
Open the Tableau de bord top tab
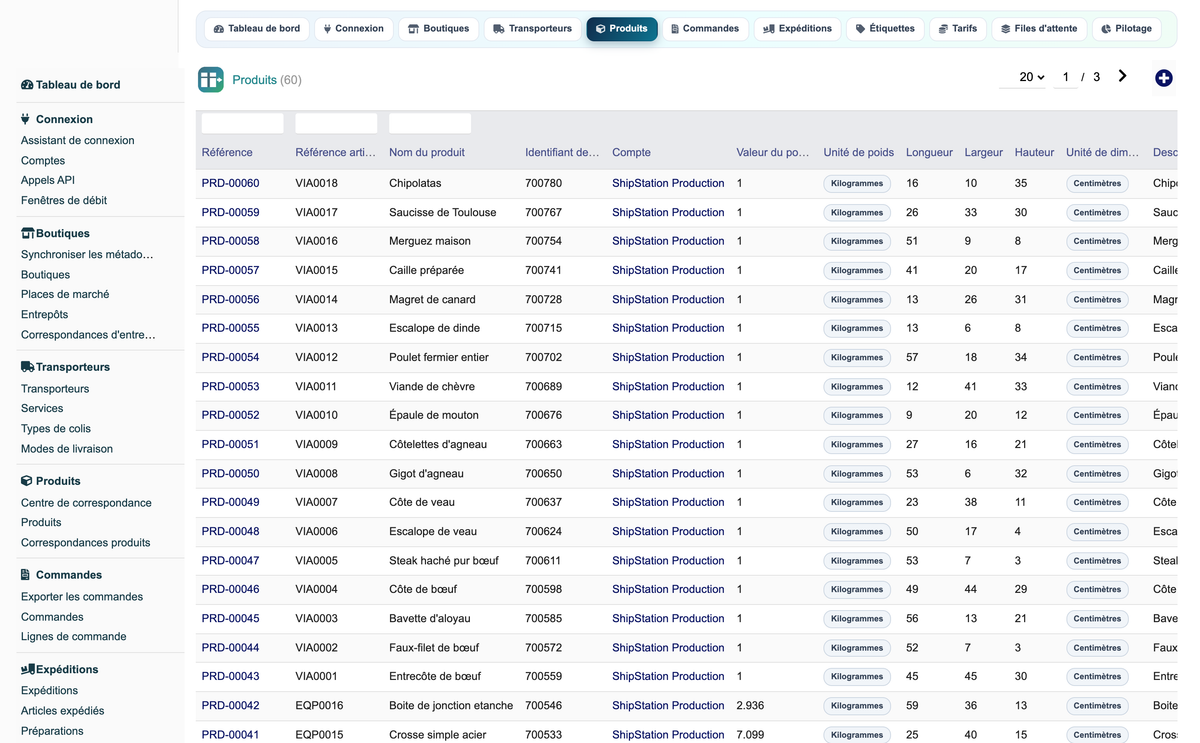(x=257, y=29)
